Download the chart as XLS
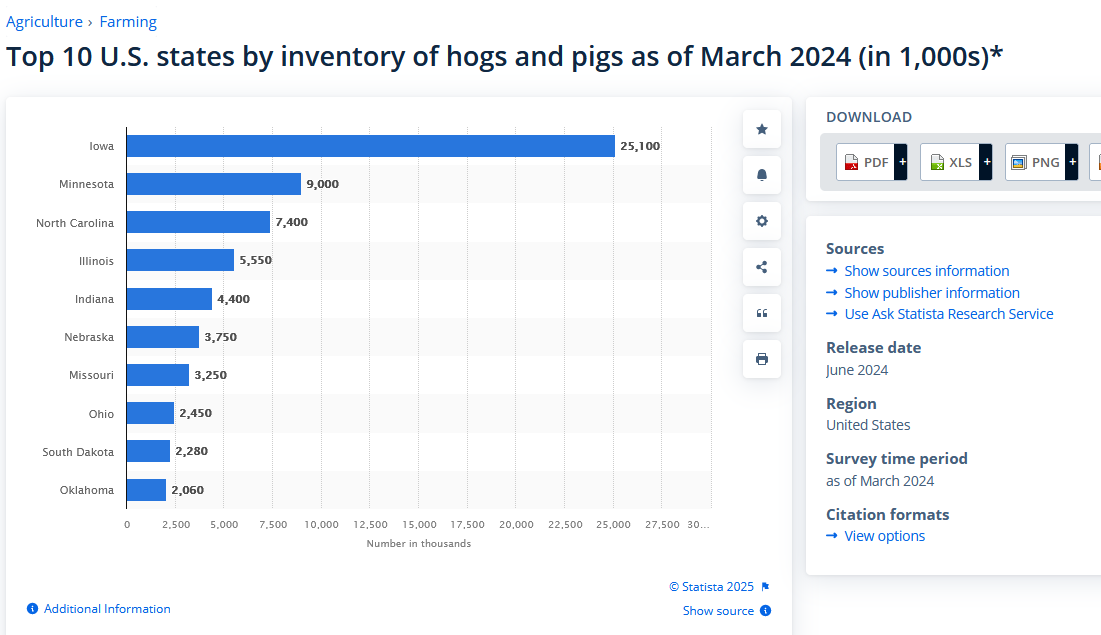The width and height of the screenshot is (1101, 635). 950,162
